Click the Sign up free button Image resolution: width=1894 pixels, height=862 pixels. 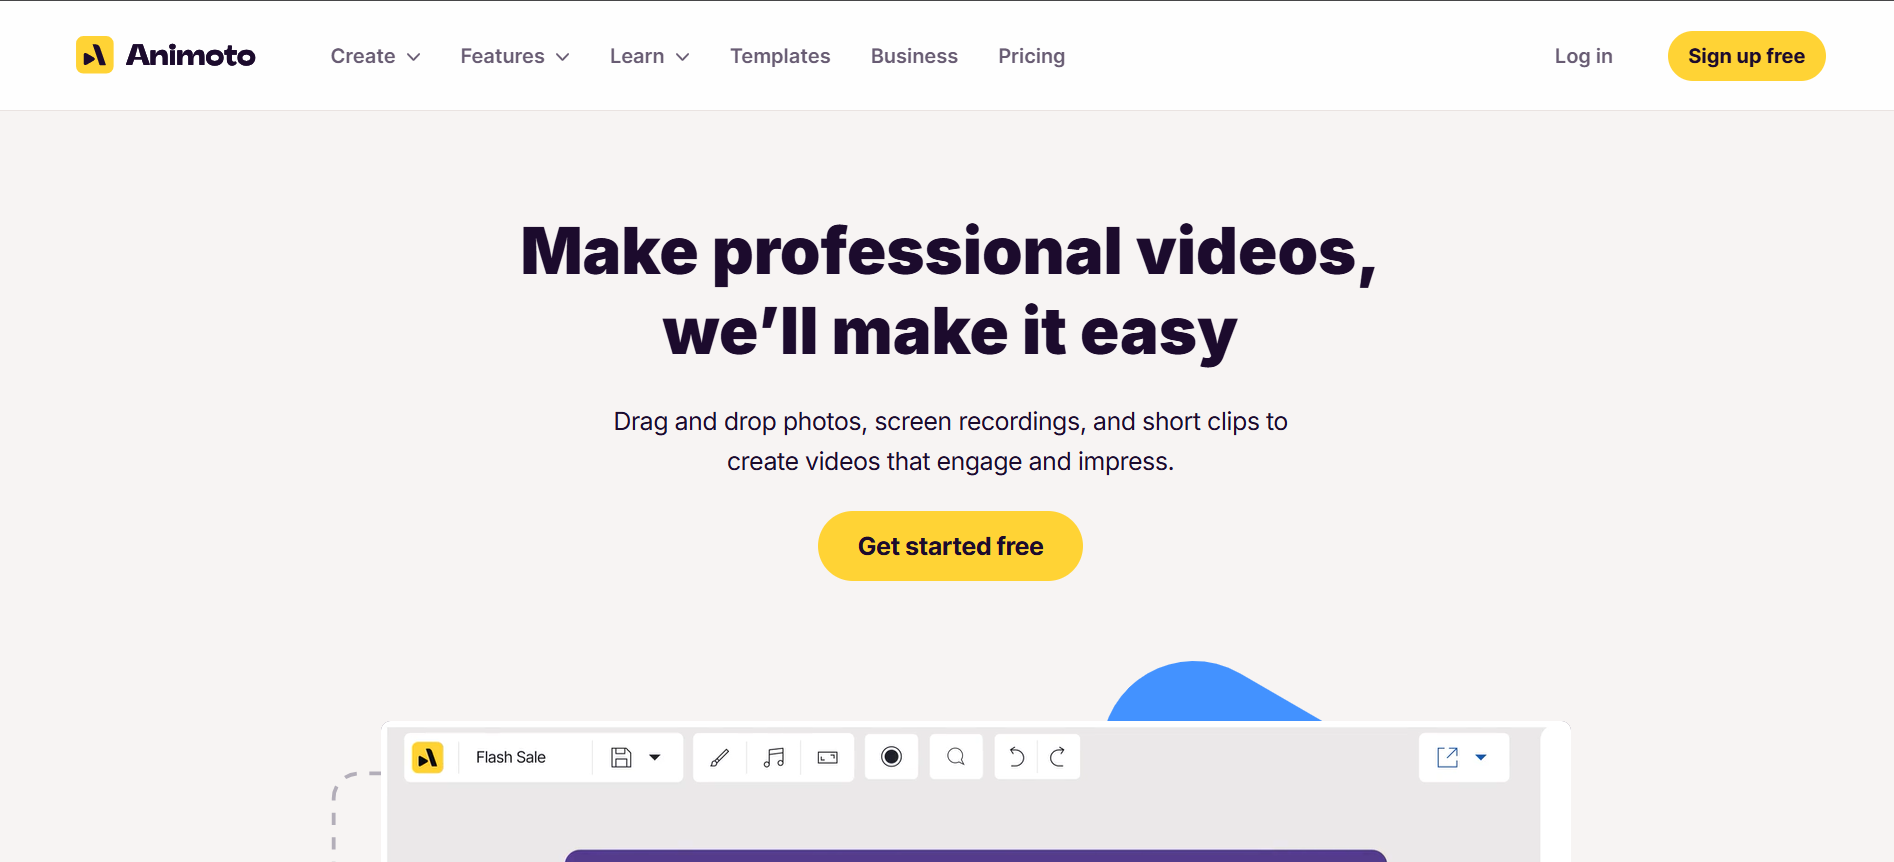click(x=1746, y=56)
